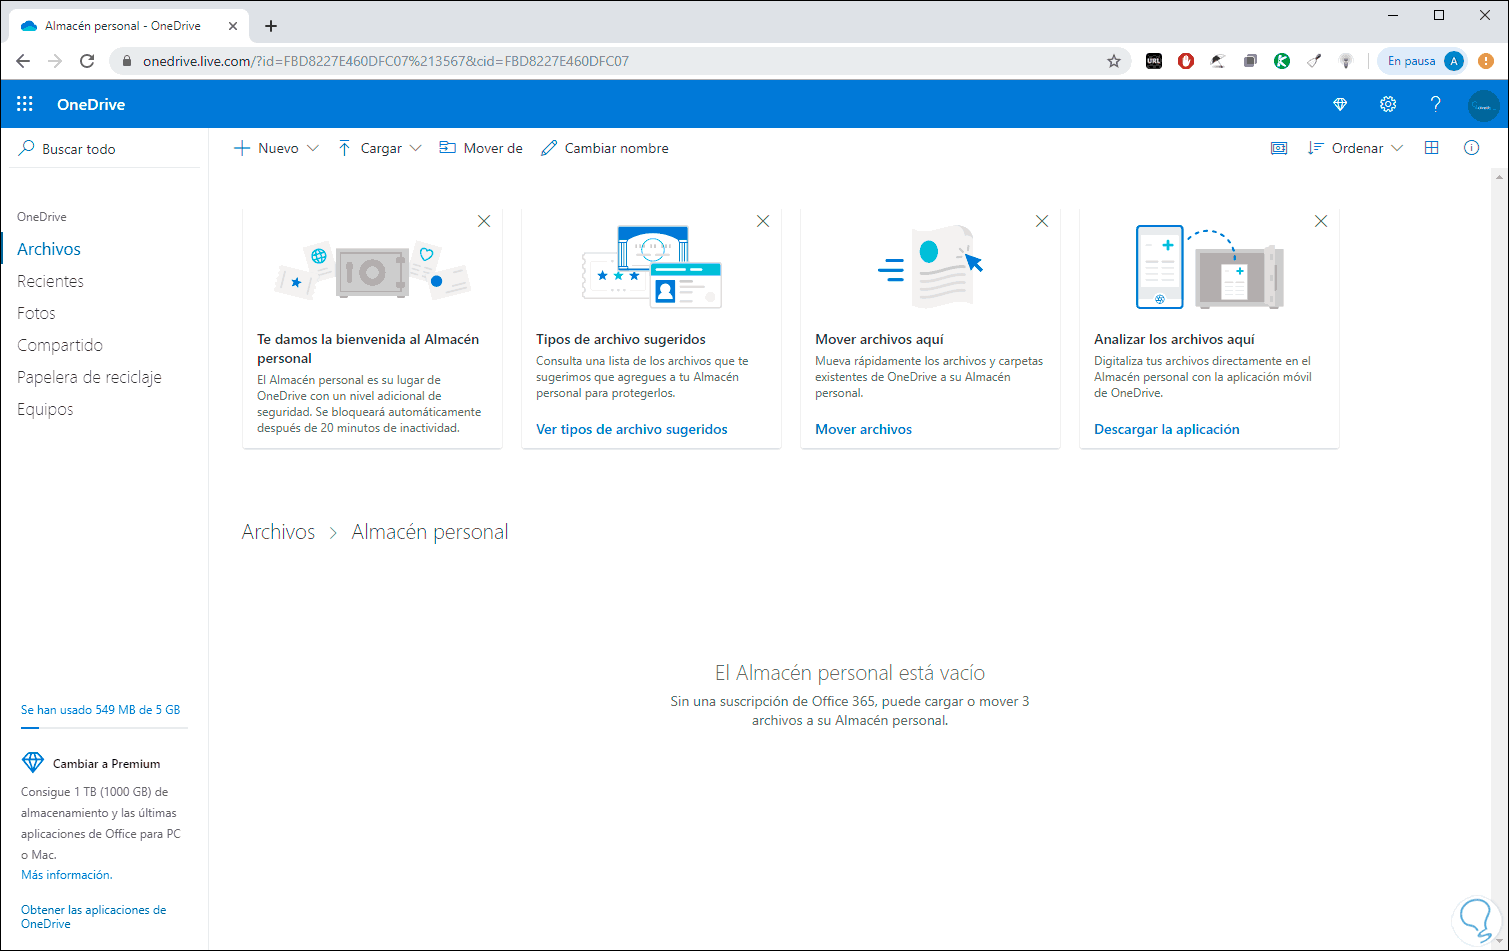Select Archivos in the left navigation
Image resolution: width=1509 pixels, height=951 pixels.
click(49, 249)
